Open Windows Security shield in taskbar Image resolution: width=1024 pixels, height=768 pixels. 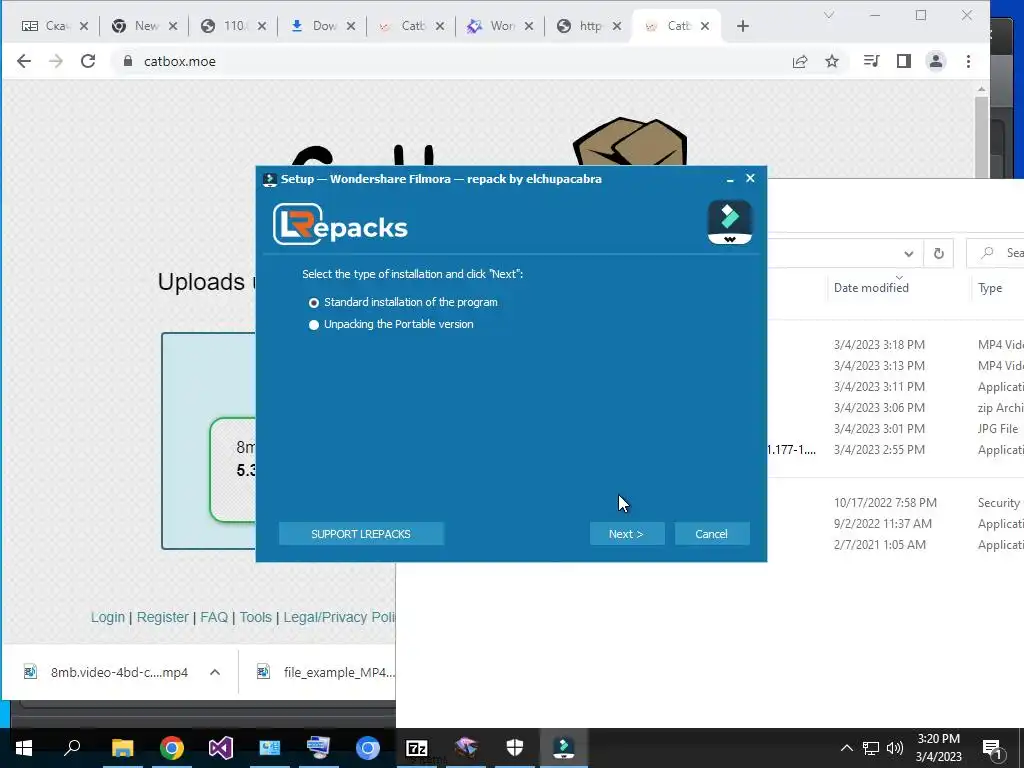pos(515,748)
